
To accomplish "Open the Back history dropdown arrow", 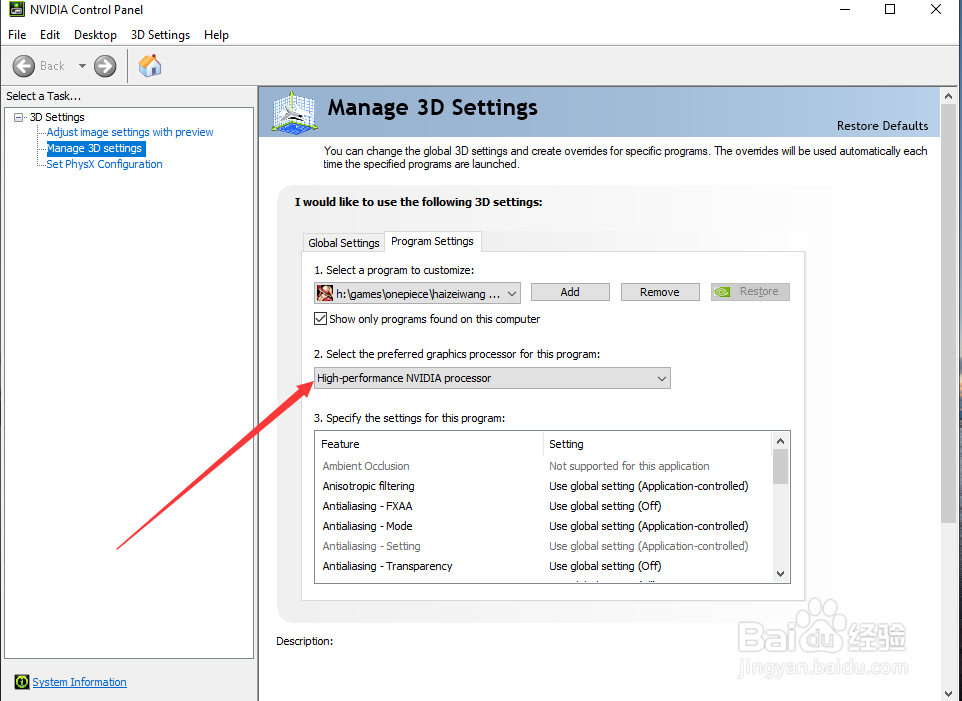I will [82, 66].
